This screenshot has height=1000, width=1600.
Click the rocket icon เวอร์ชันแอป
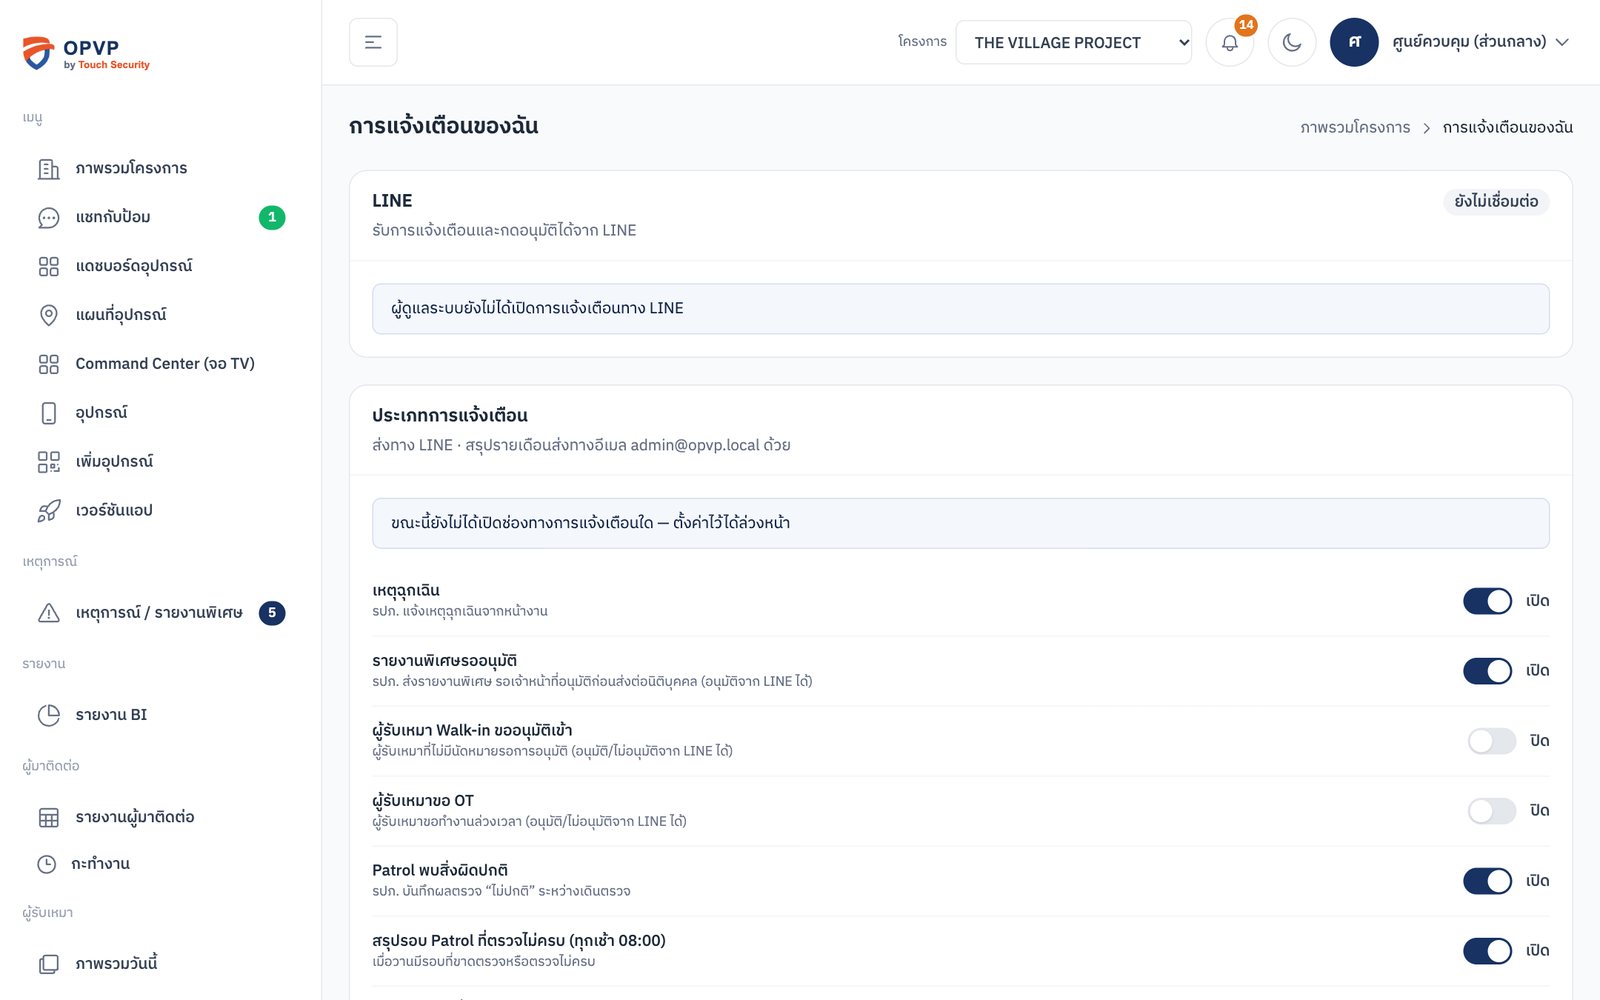click(x=48, y=511)
